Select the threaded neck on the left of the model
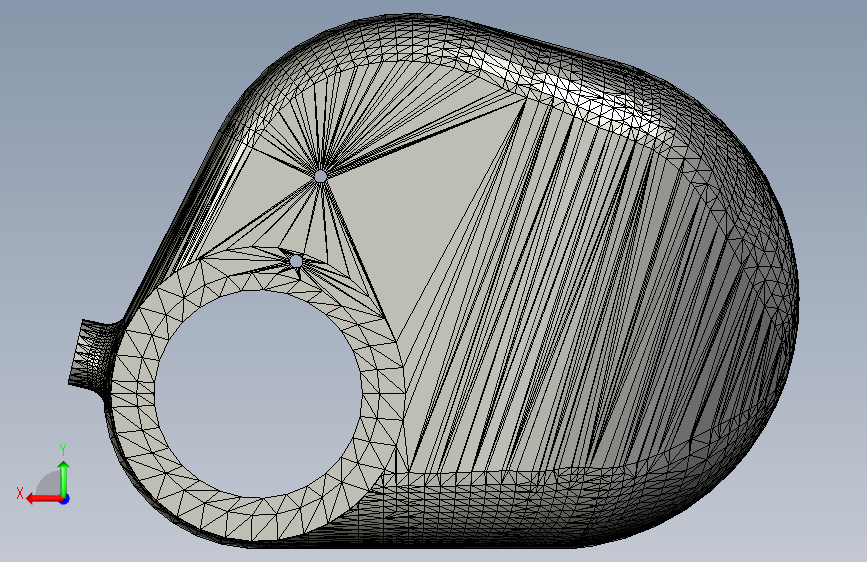 click(92, 355)
